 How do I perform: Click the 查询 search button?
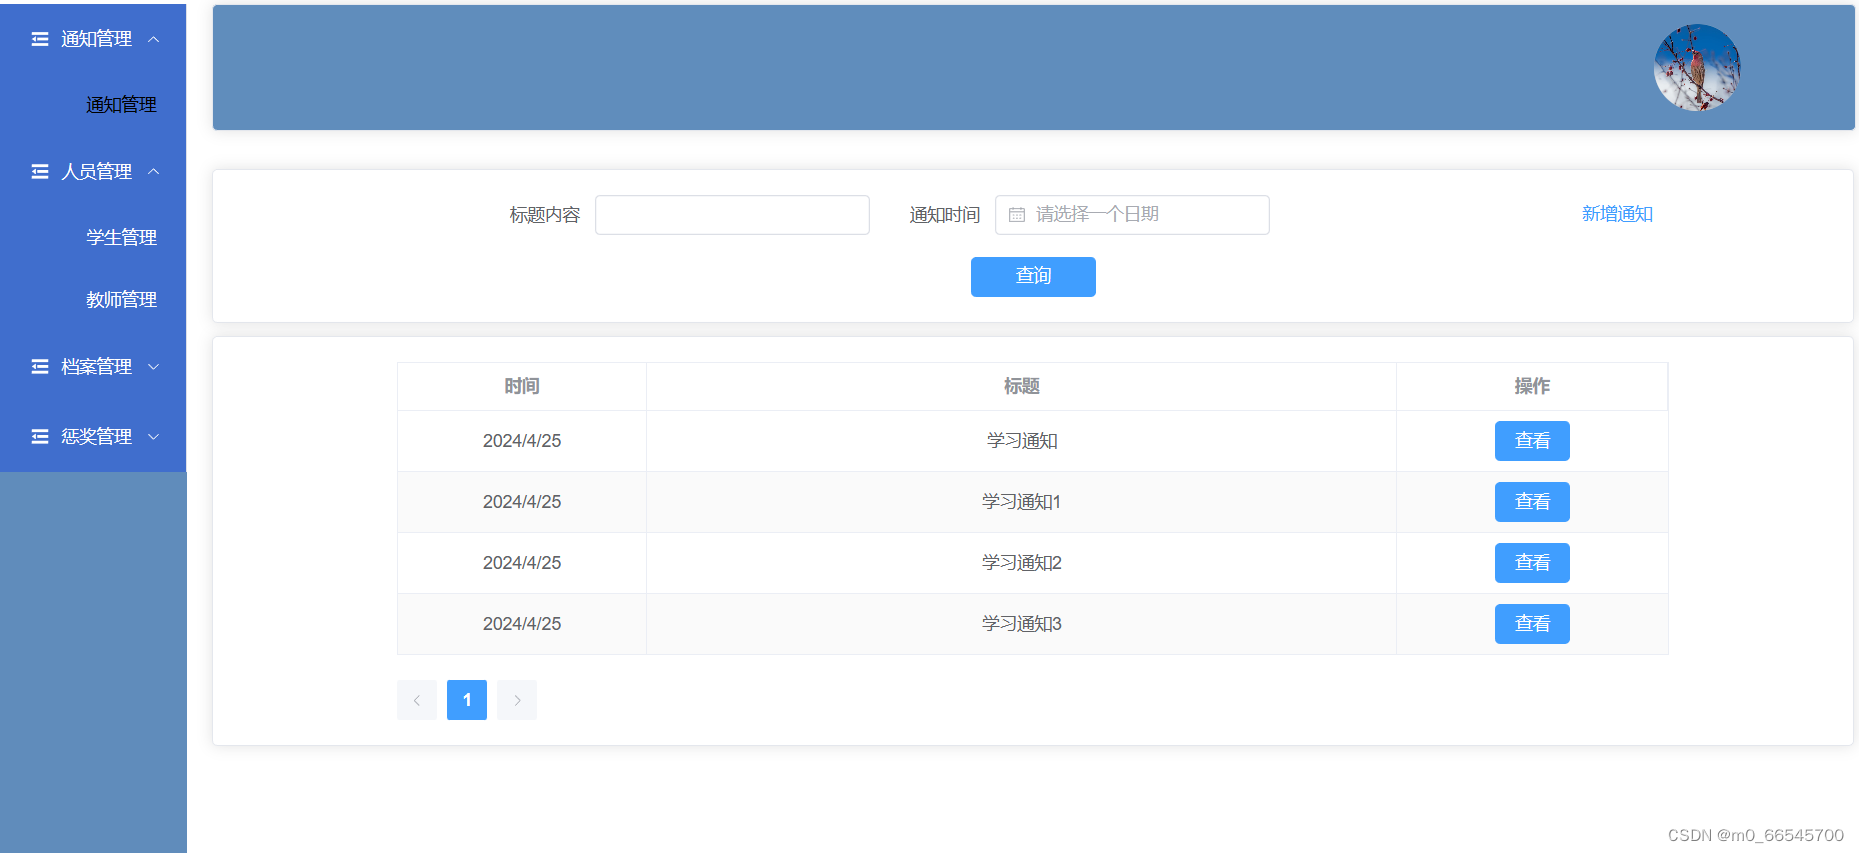[1033, 277]
